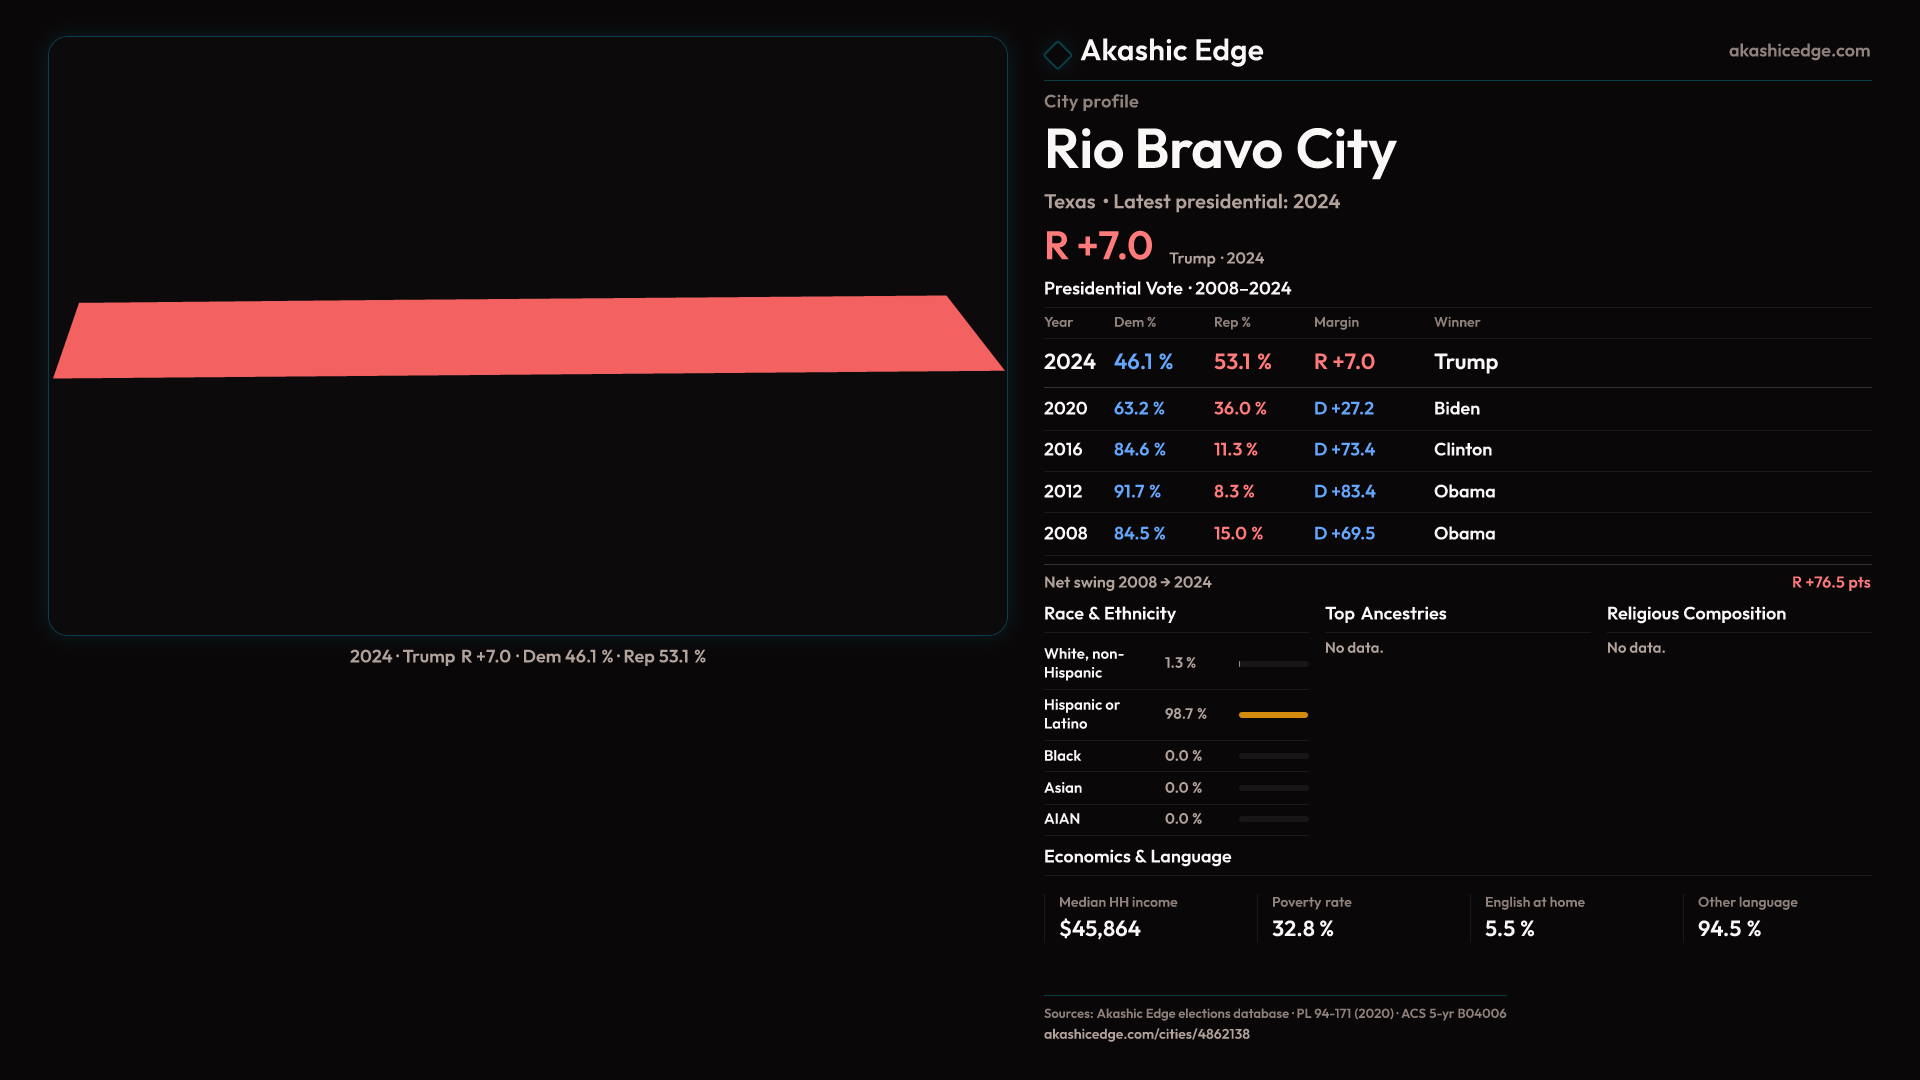The image size is (1920, 1080).
Task: Click the 2008 Obama D +69.5 row
Action: [1456, 534]
